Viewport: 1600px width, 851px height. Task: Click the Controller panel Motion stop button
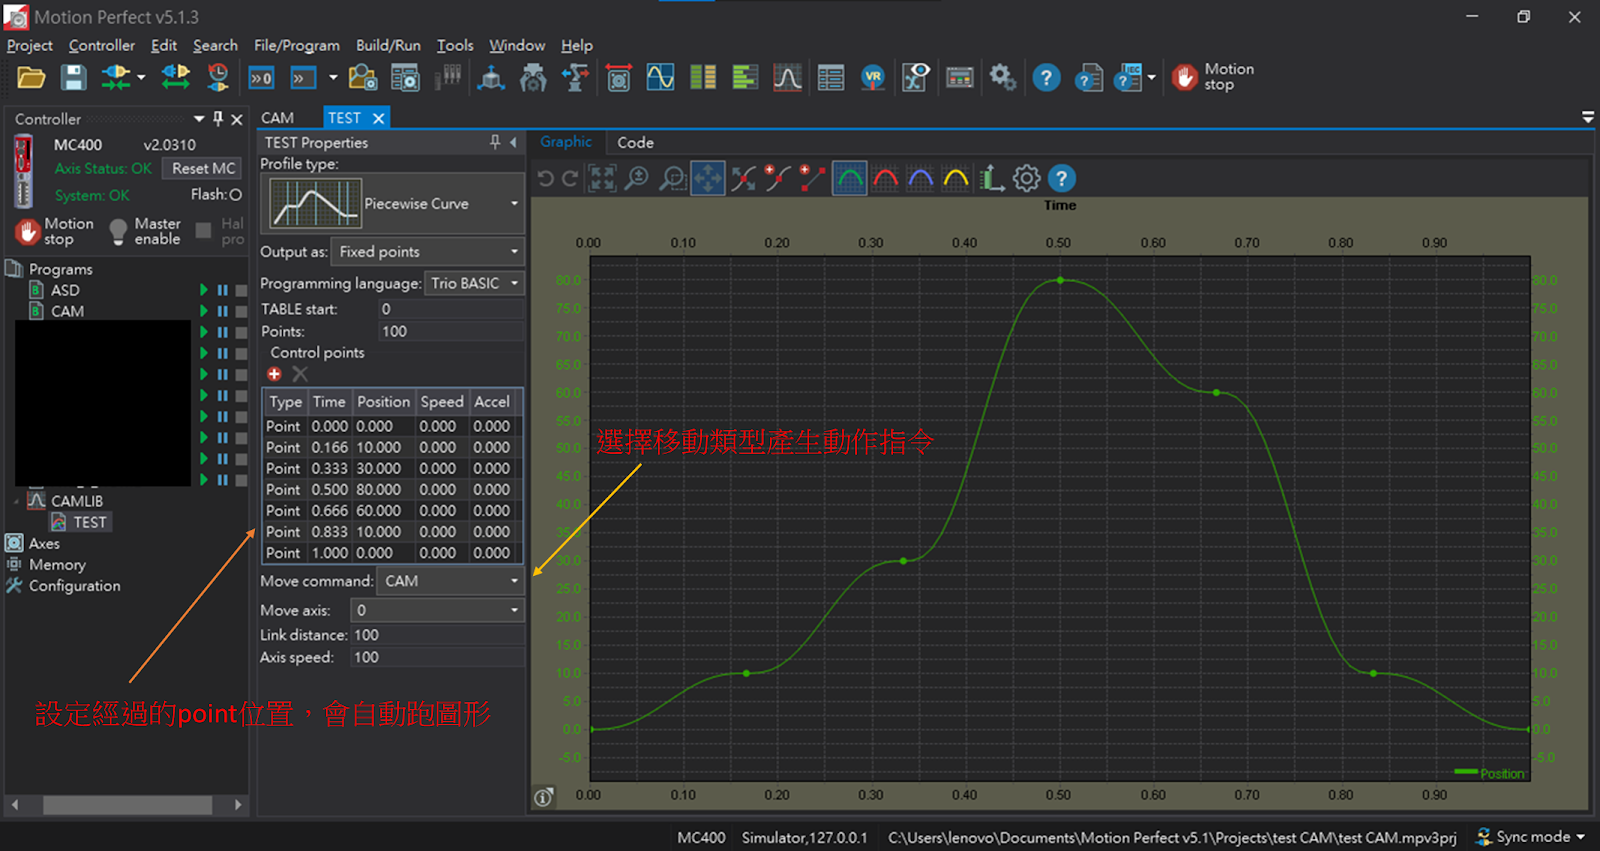pos(56,231)
